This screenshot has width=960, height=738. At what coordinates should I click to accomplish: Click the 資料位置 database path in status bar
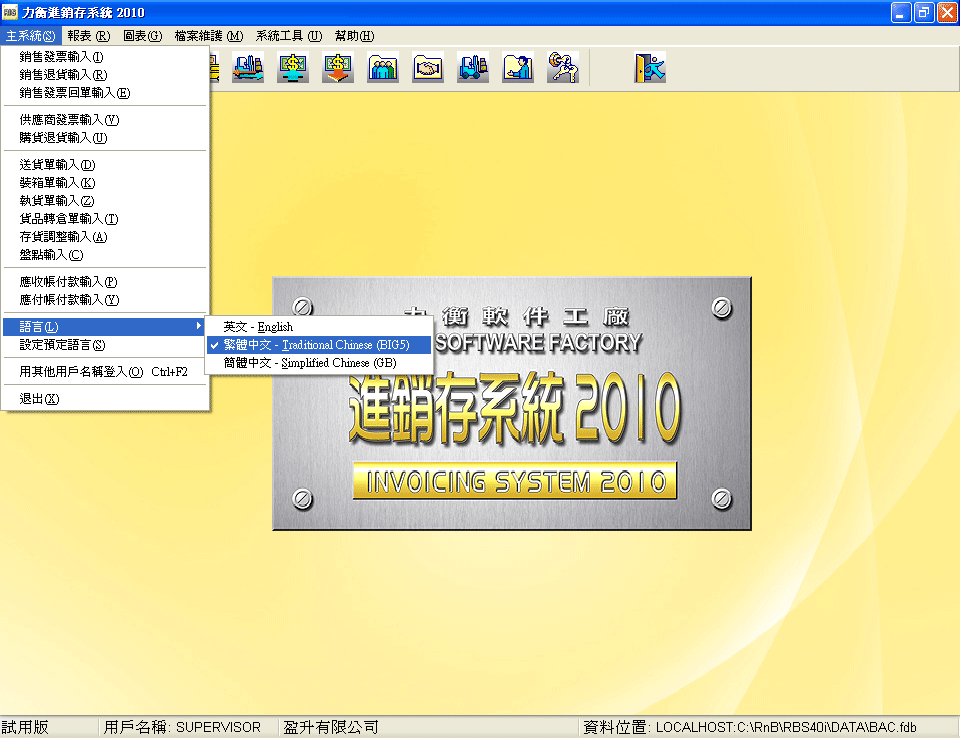(750, 728)
